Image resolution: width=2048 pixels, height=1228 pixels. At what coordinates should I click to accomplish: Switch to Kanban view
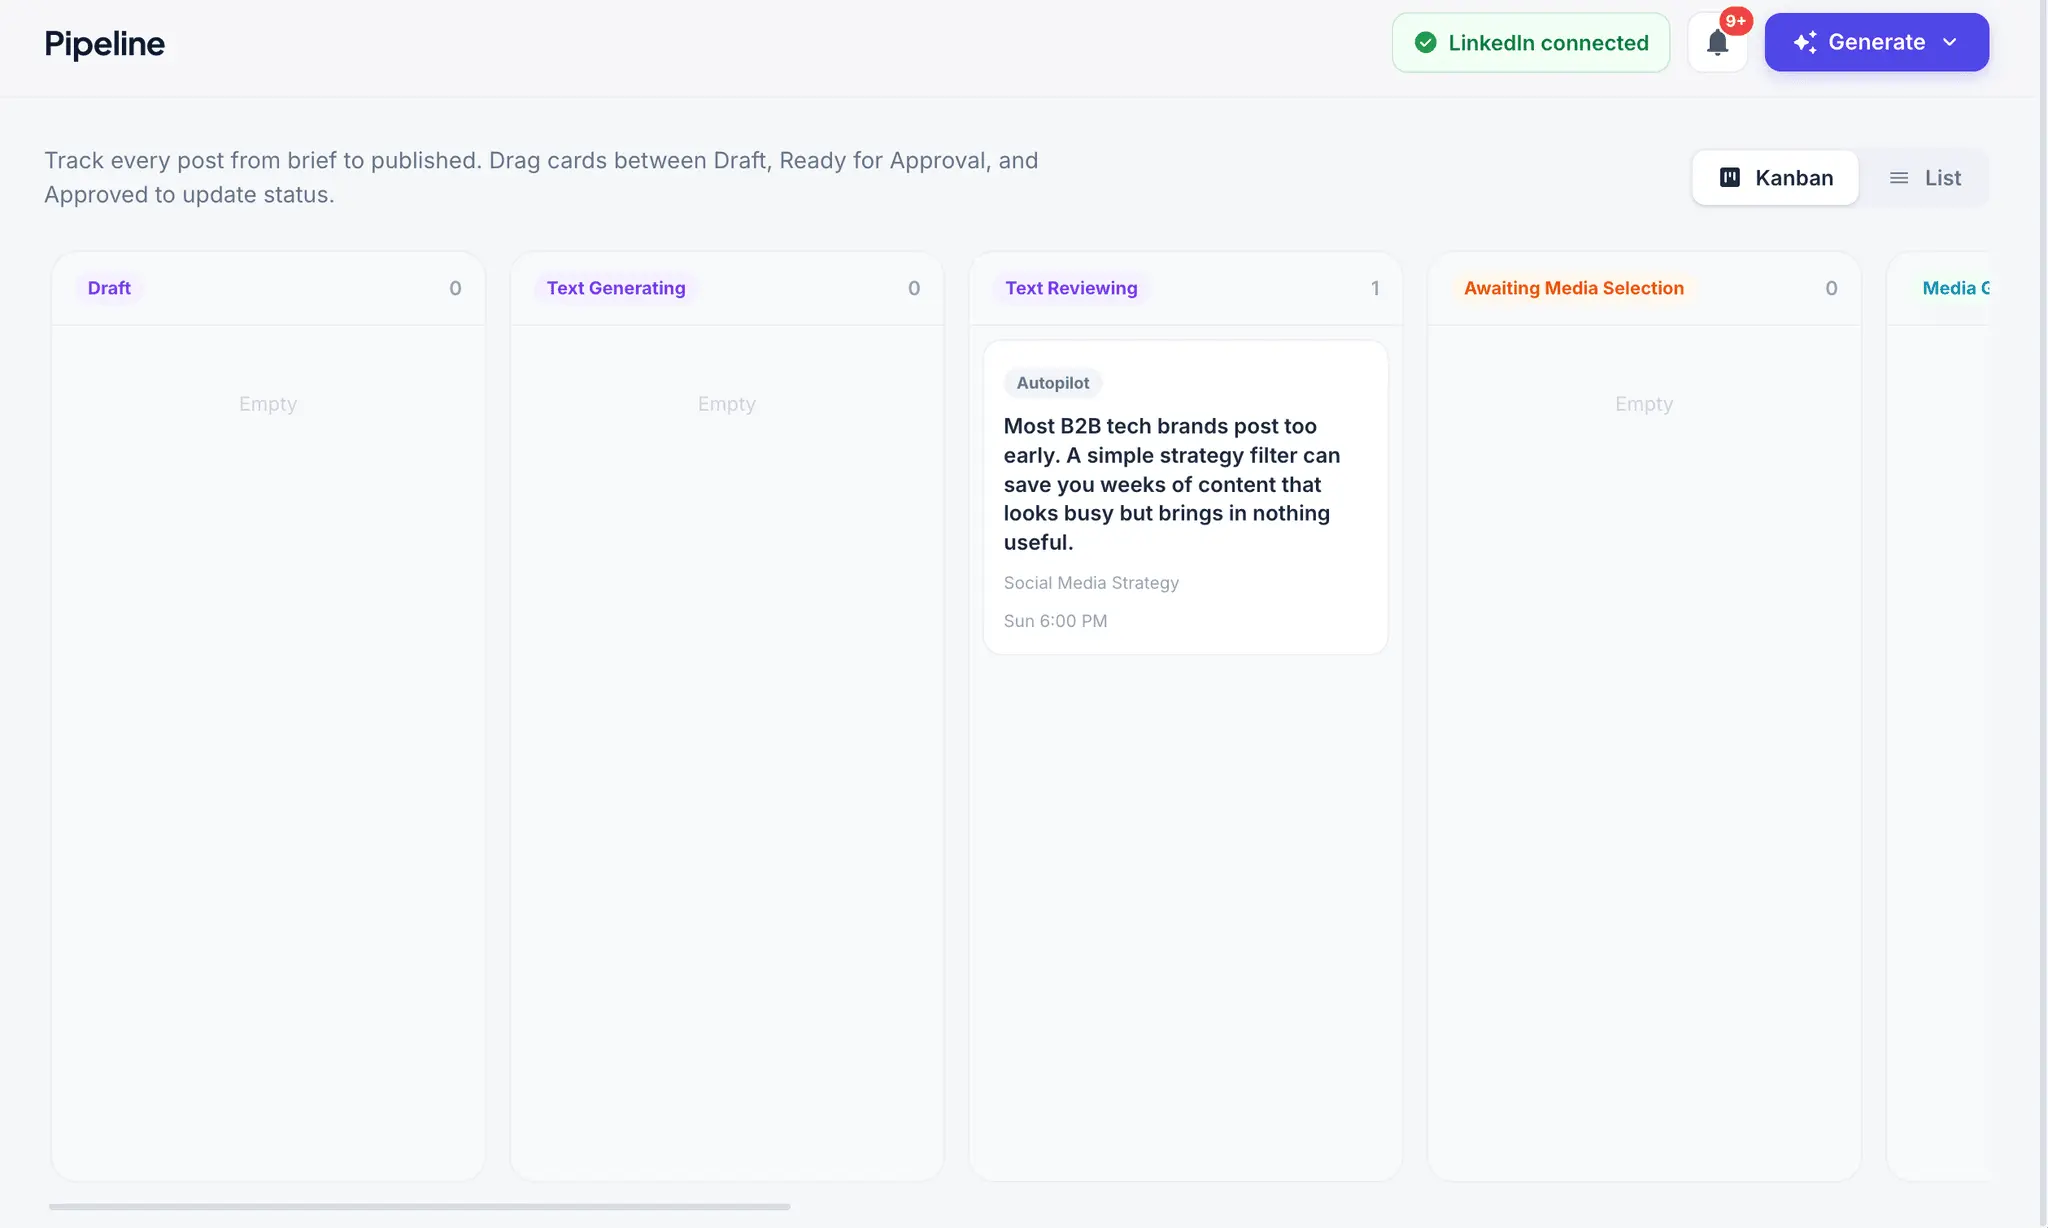pyautogui.click(x=1775, y=178)
